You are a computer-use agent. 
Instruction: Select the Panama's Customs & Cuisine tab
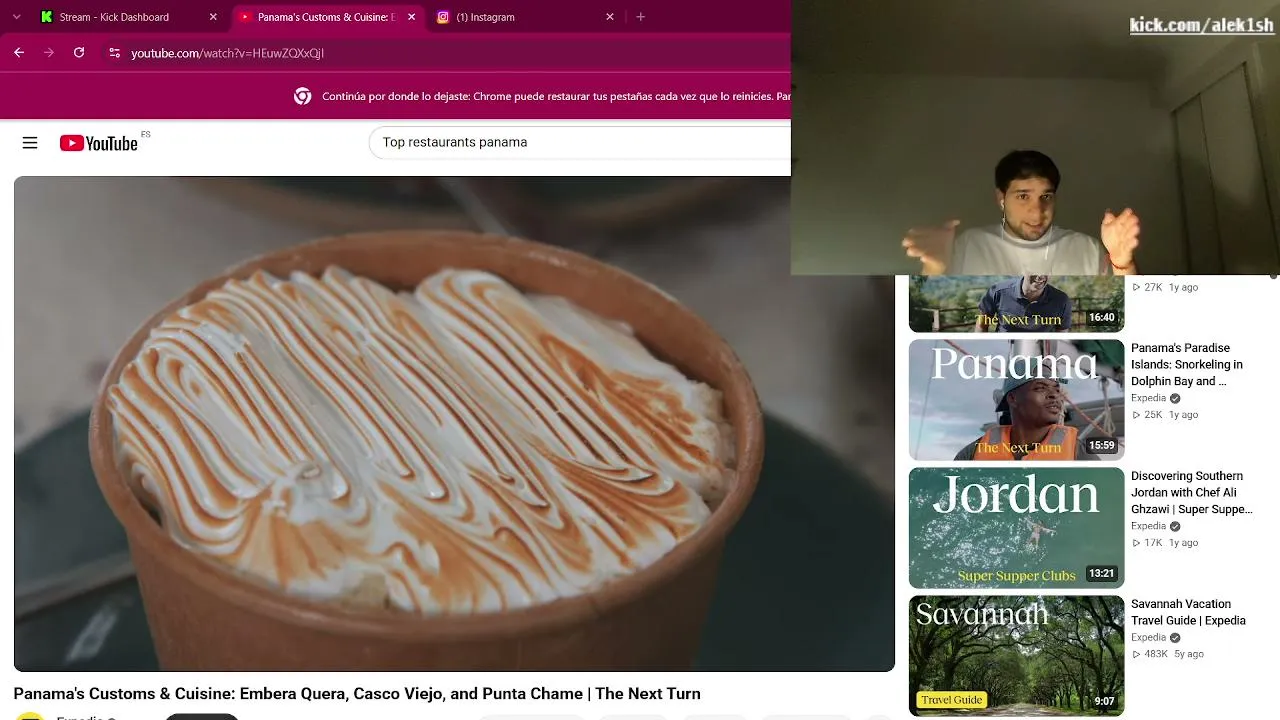tap(326, 17)
